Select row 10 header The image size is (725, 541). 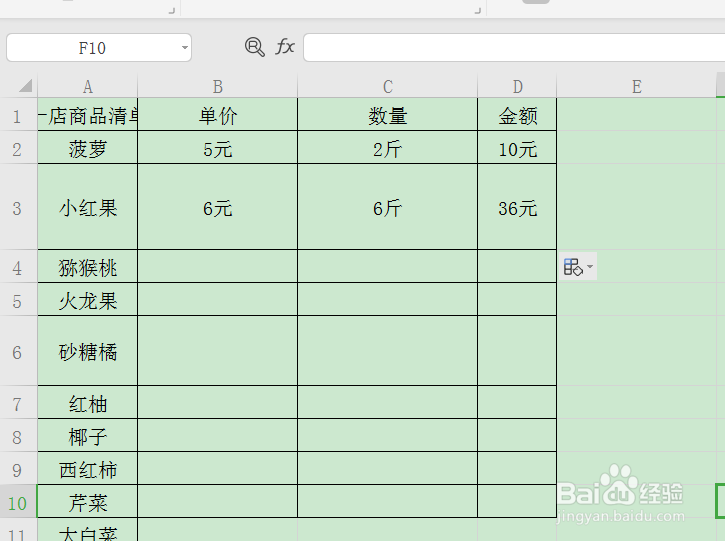pos(18,501)
